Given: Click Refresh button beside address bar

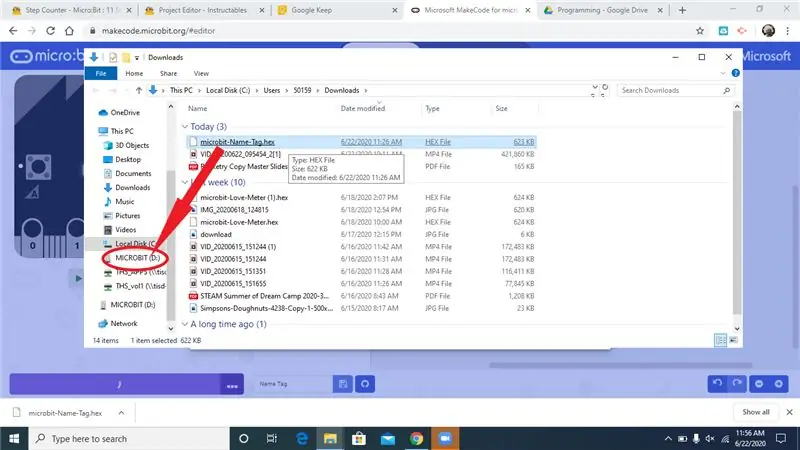Looking at the screenshot, I should coord(605,87).
